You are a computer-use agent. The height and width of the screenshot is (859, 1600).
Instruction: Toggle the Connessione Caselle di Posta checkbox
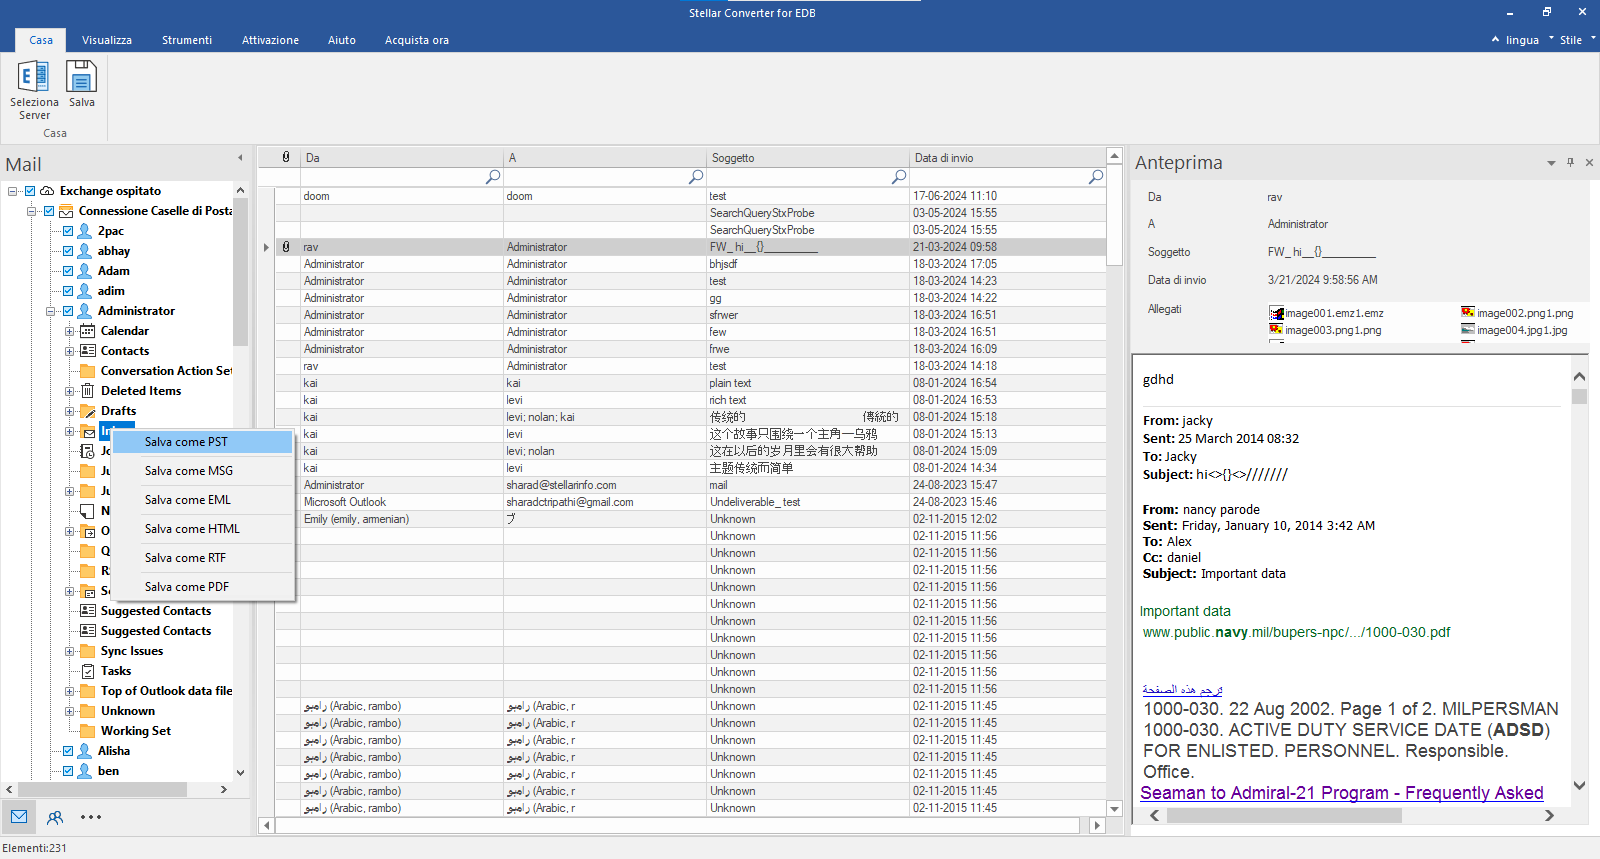(x=48, y=211)
